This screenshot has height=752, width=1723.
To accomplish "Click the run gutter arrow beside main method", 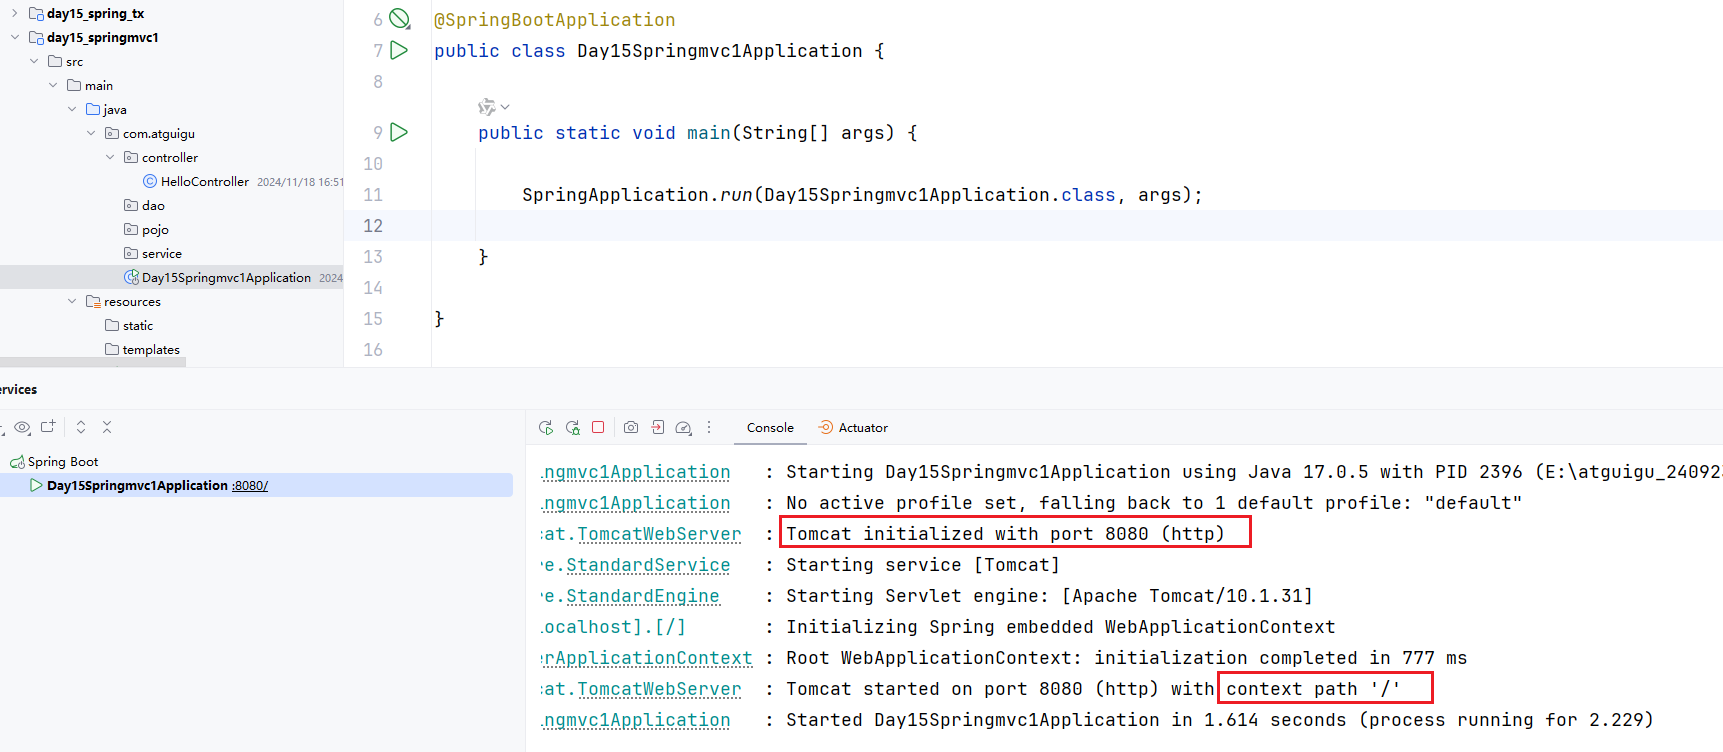I will click(x=399, y=132).
